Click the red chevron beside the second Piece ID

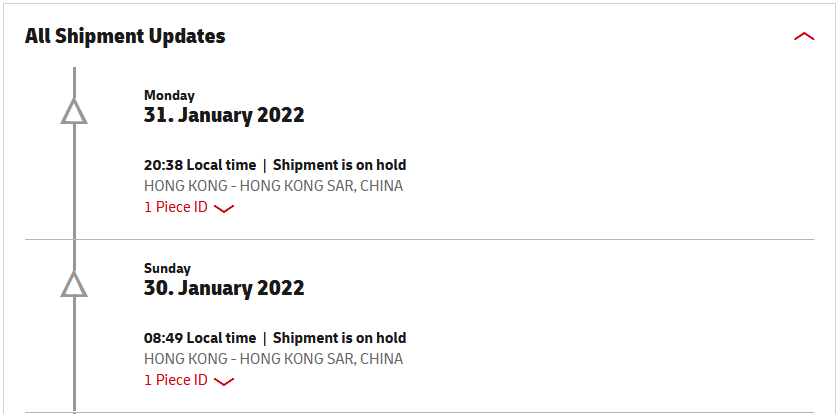point(224,381)
